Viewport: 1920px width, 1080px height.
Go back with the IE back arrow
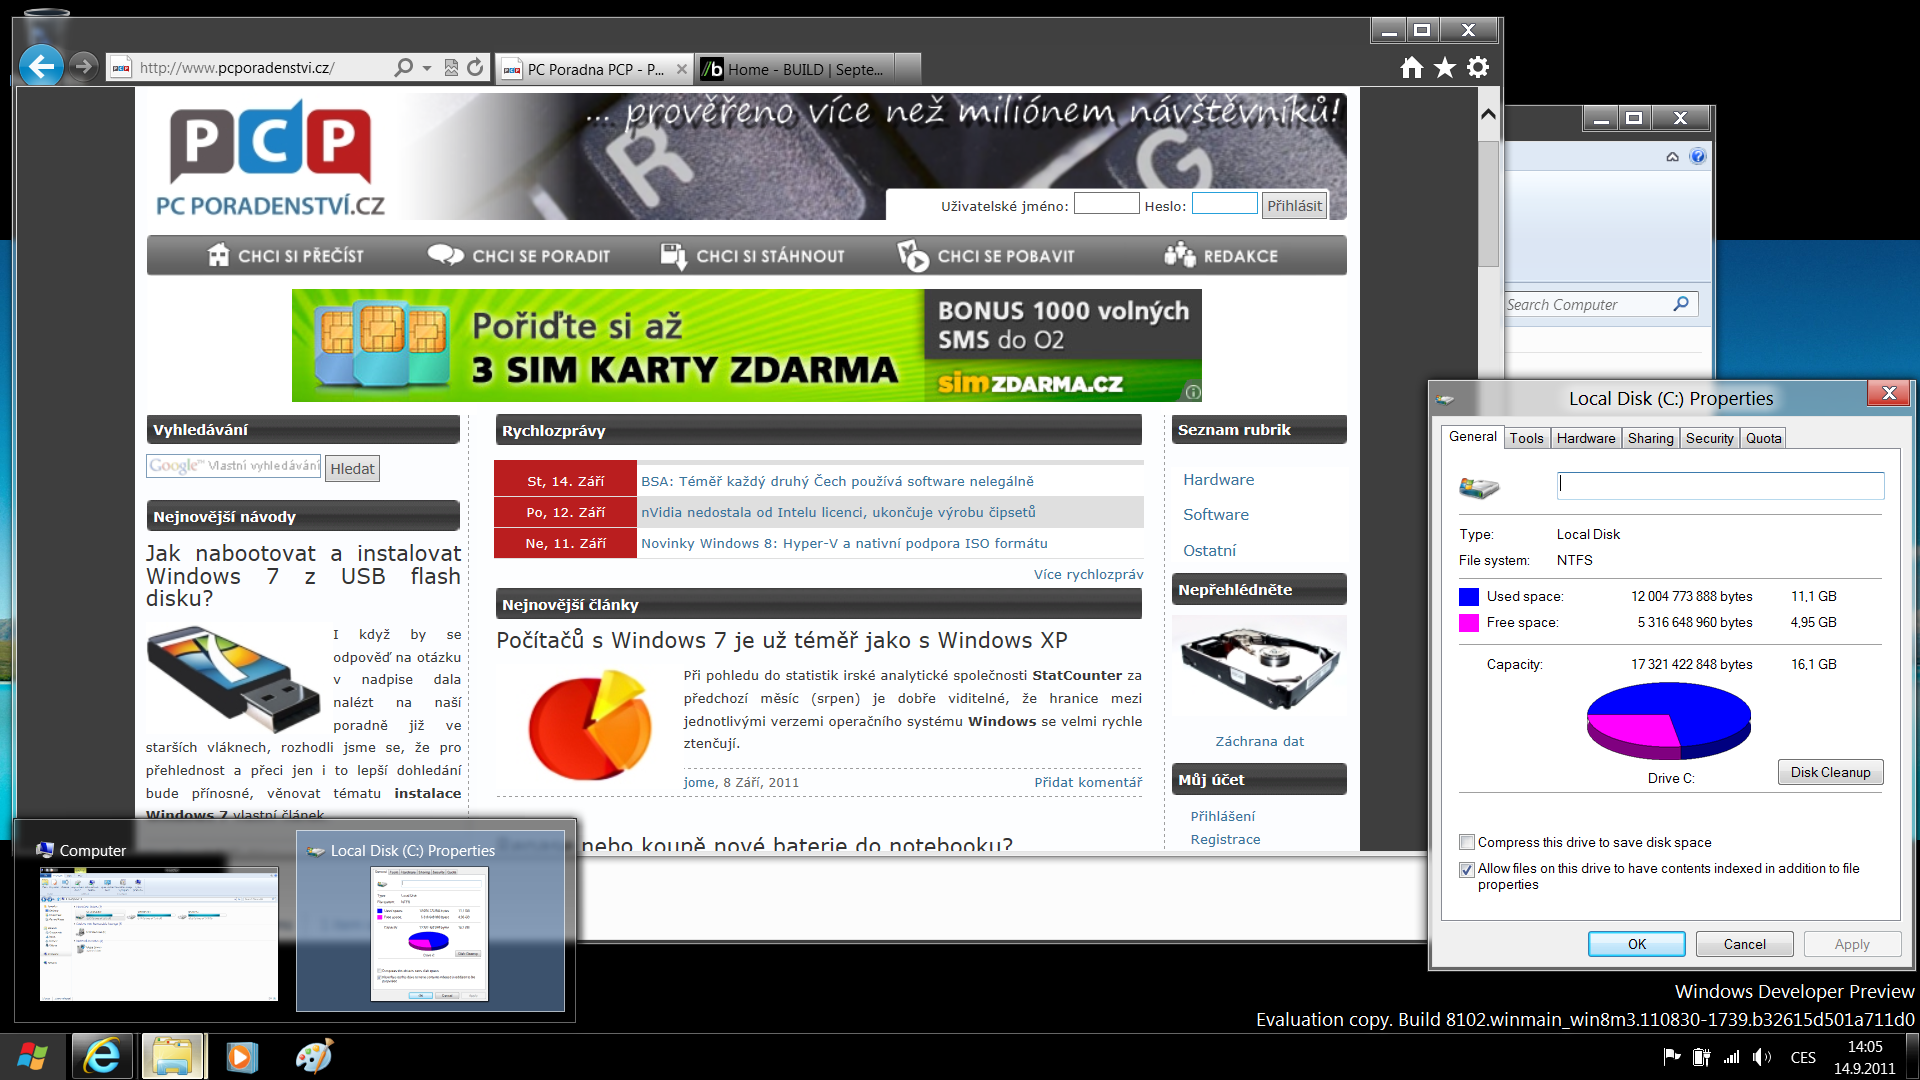click(41, 67)
